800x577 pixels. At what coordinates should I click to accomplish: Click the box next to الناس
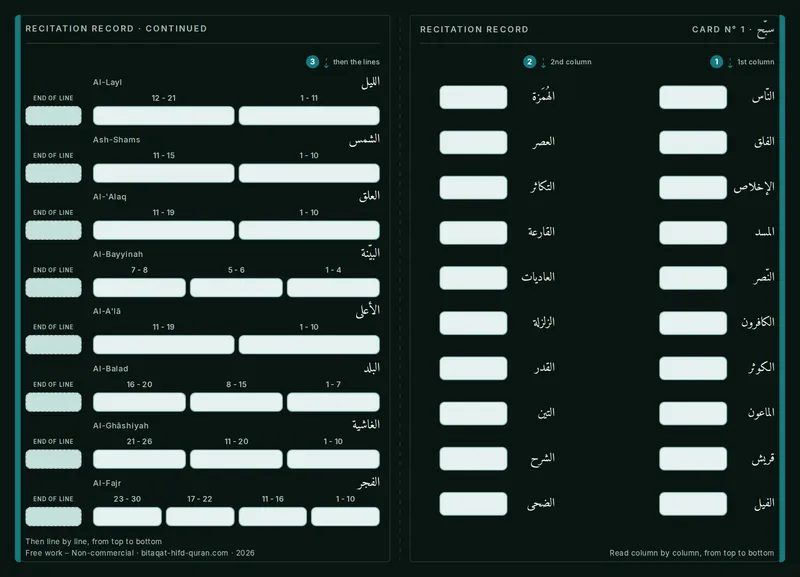click(x=693, y=97)
